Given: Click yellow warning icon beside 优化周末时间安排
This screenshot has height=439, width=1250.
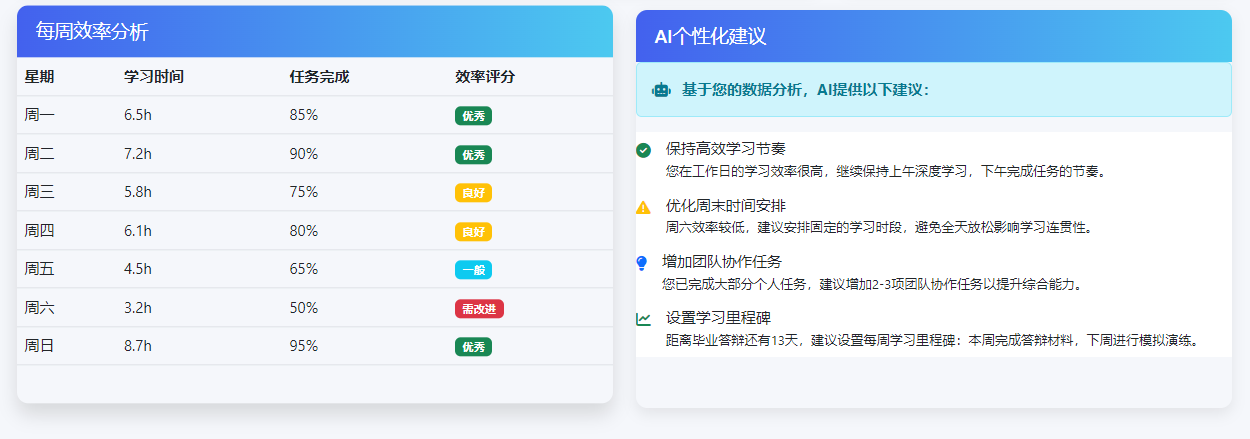Looking at the screenshot, I should (643, 207).
